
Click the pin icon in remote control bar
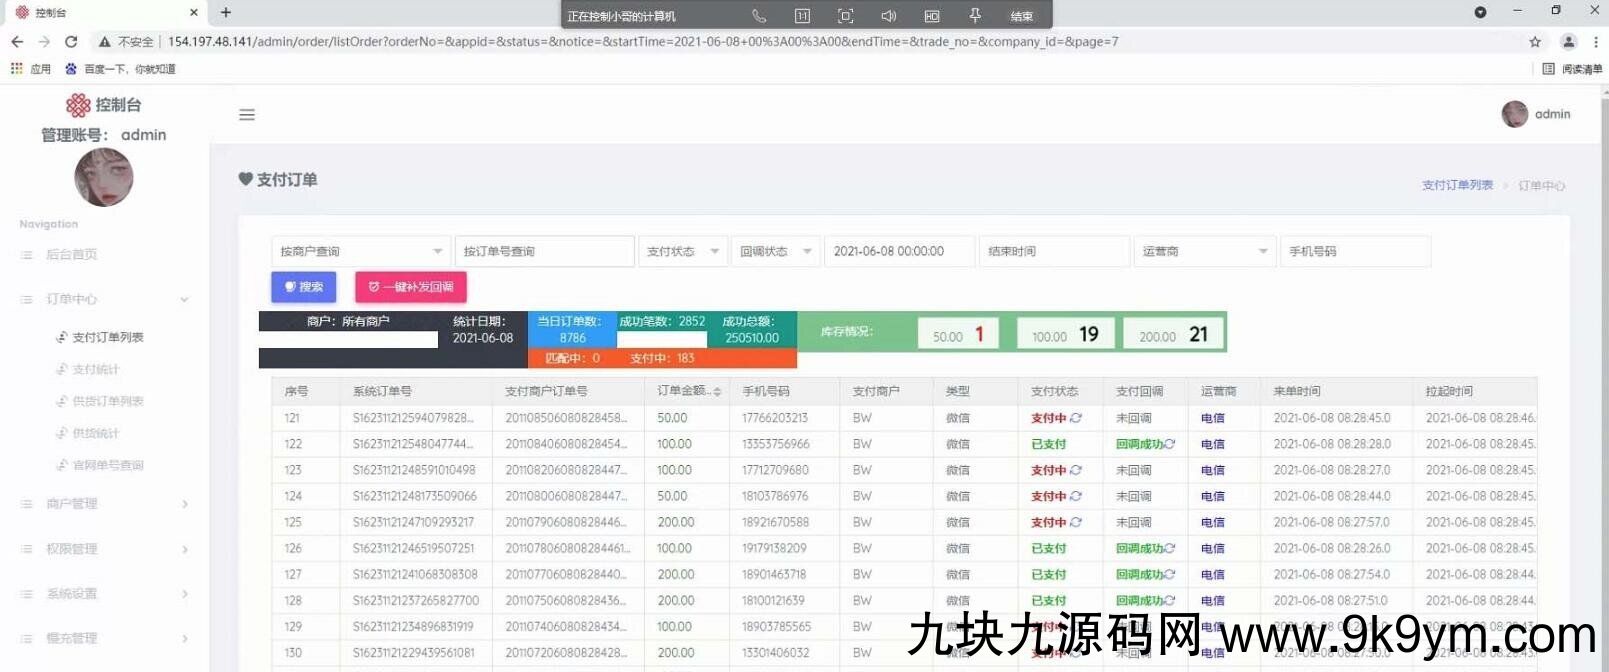tap(975, 15)
